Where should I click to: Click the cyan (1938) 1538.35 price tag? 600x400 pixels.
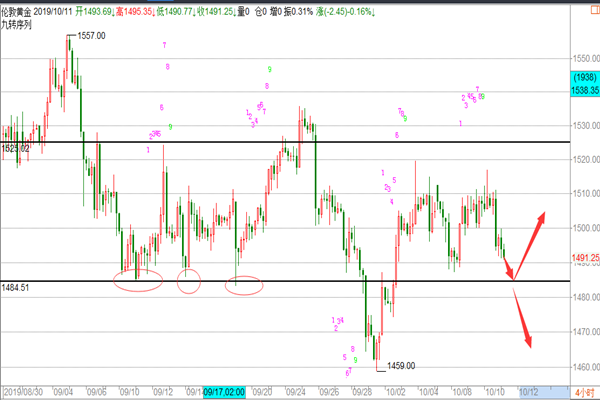click(x=584, y=84)
